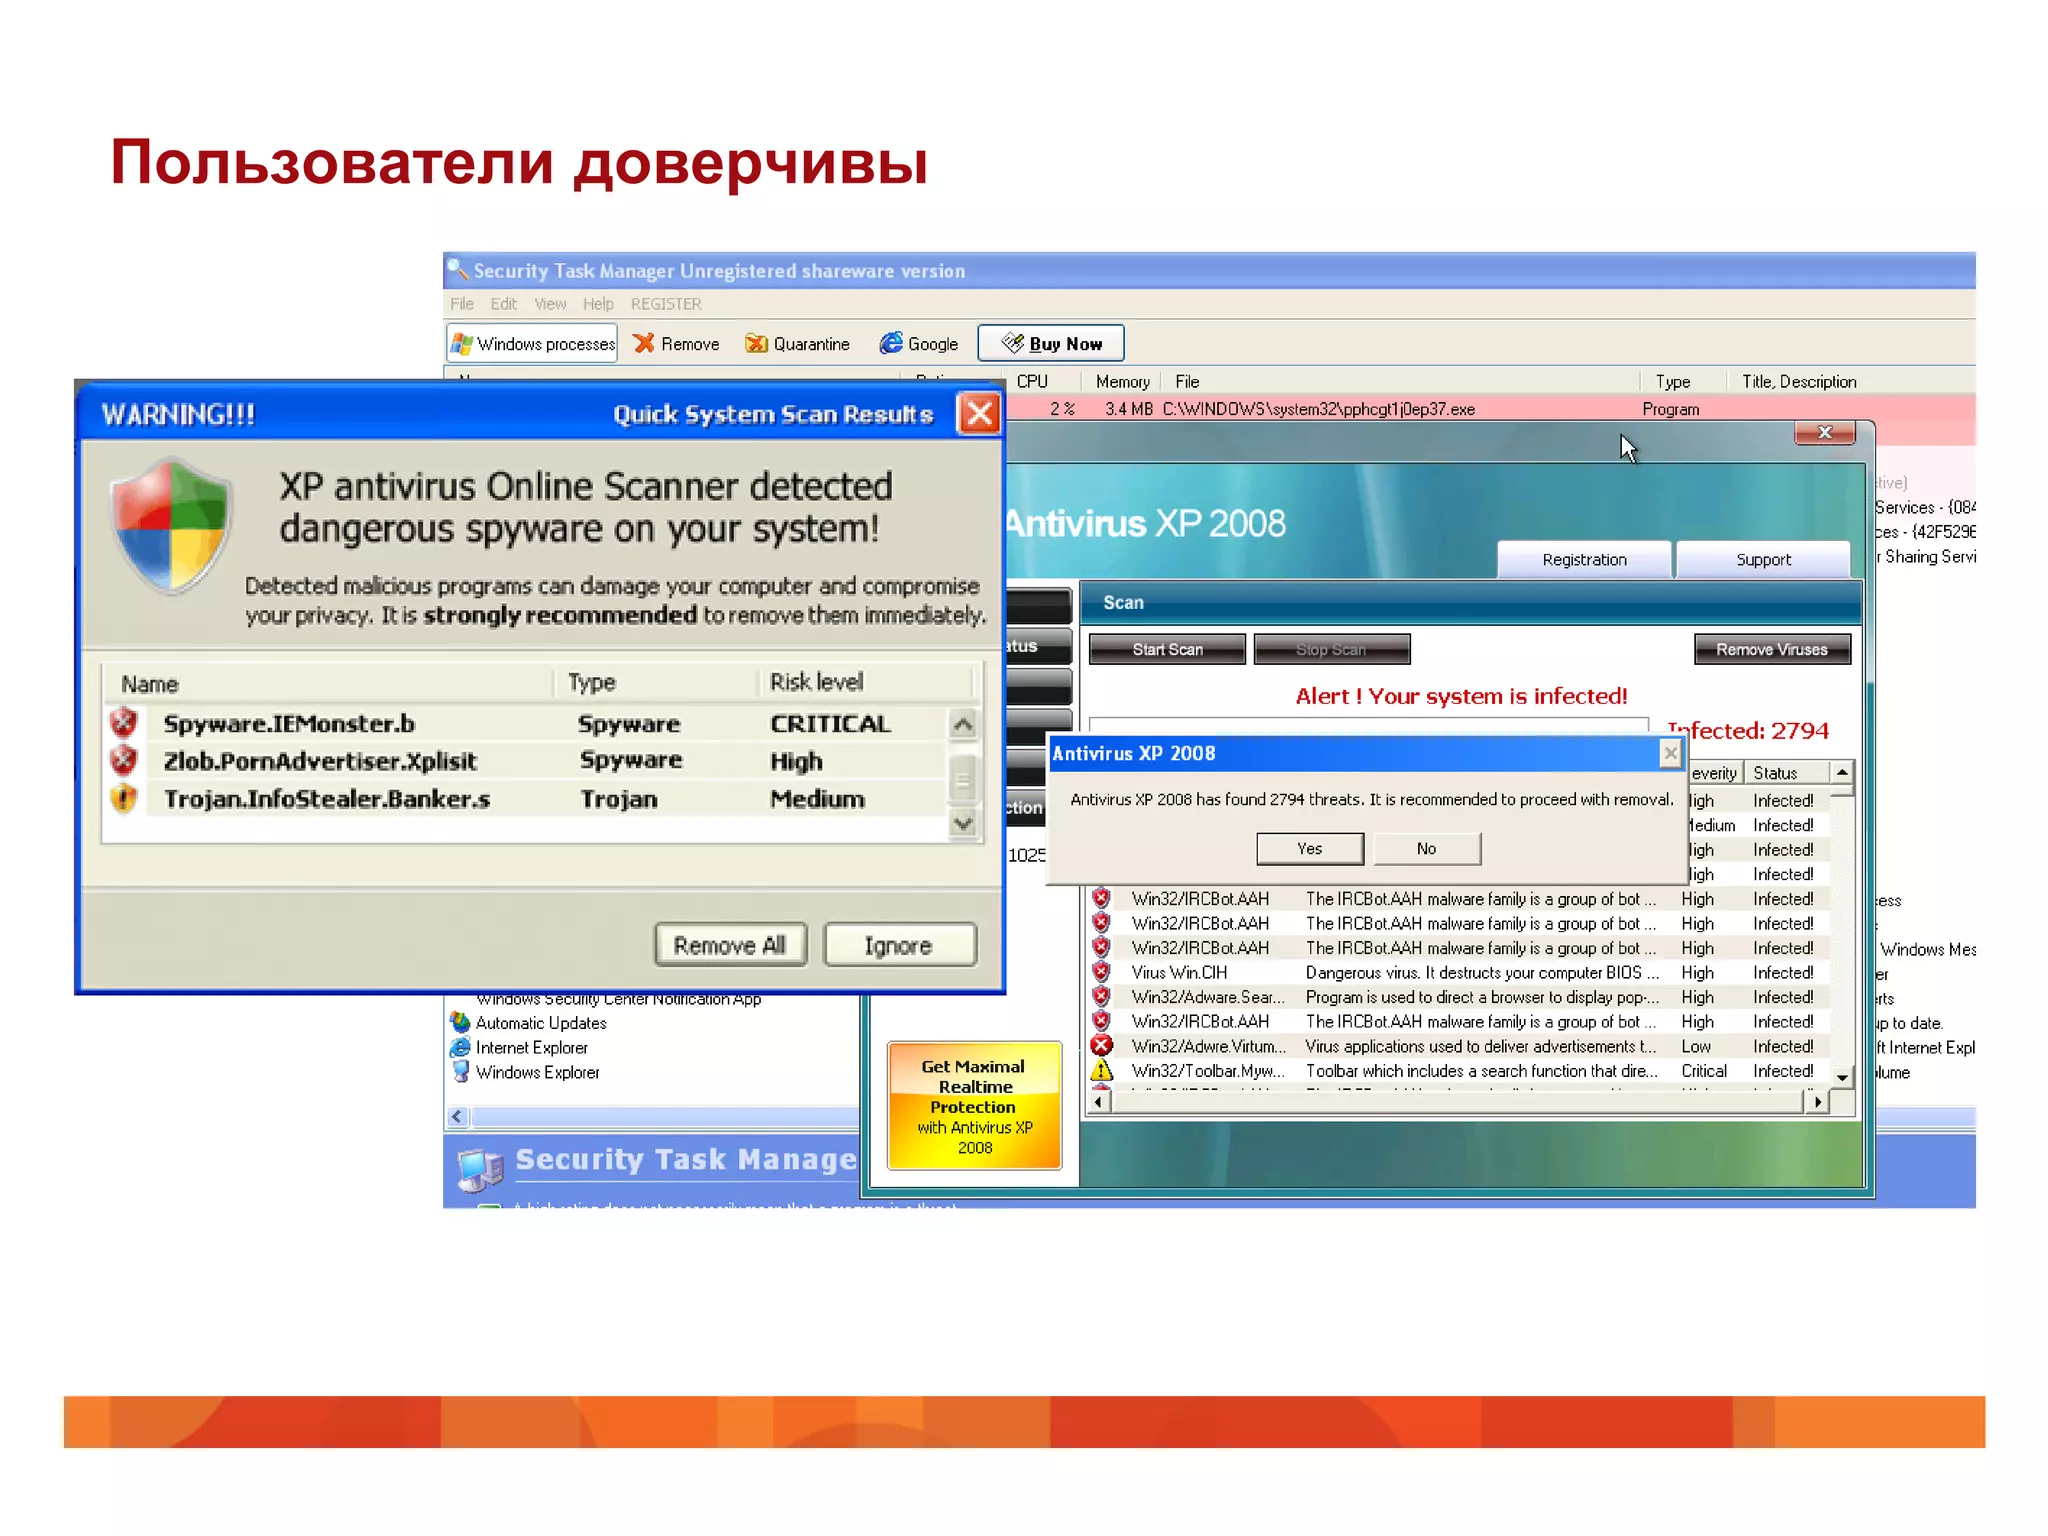Click the red shield icon beside Spyware.IEMonster.b
Screen dimensions: 2048x1536
point(124,722)
